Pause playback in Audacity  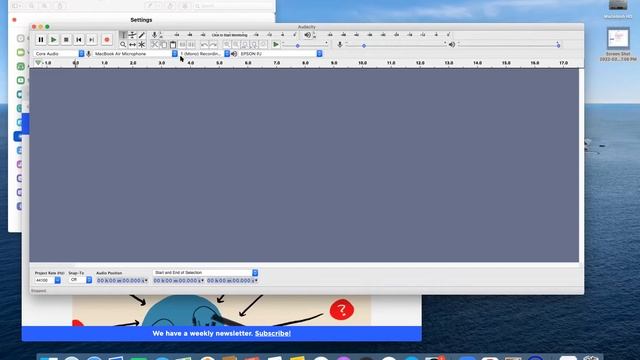tap(41, 40)
